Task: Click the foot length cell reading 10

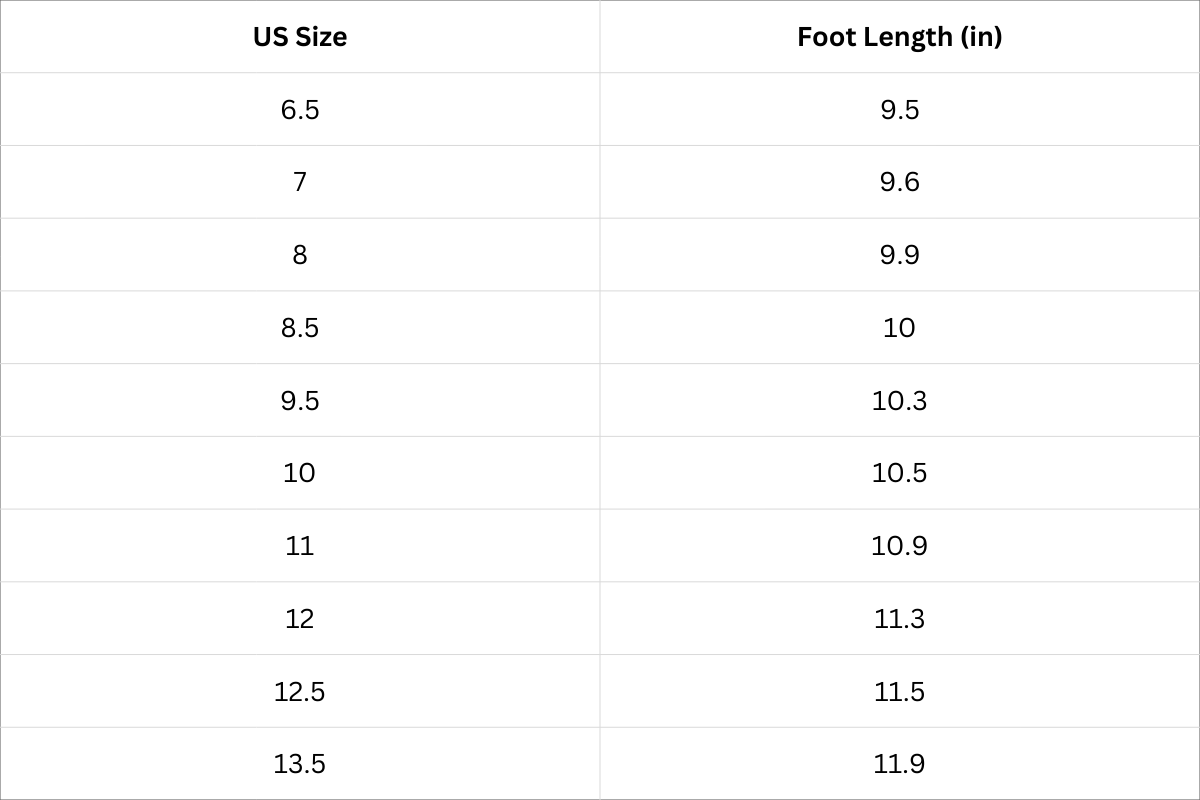Action: click(899, 328)
